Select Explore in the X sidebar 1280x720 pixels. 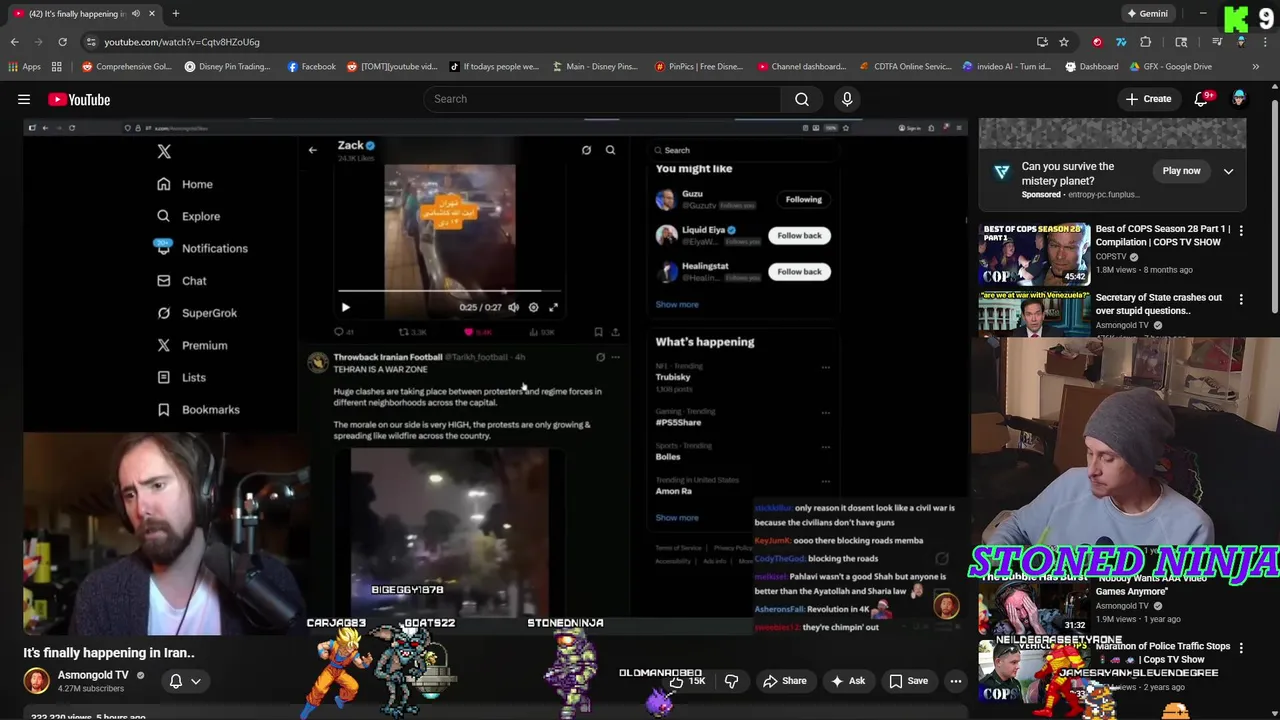tap(188, 216)
